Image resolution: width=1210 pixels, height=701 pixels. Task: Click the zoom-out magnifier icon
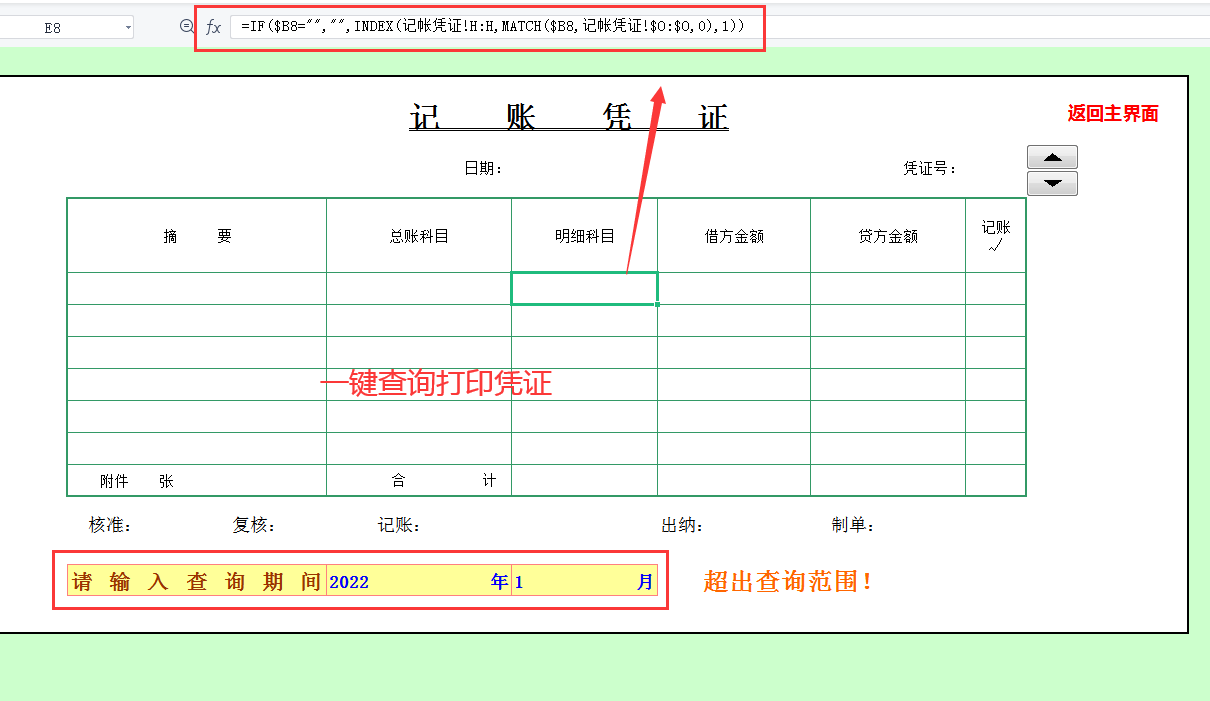pyautogui.click(x=188, y=28)
